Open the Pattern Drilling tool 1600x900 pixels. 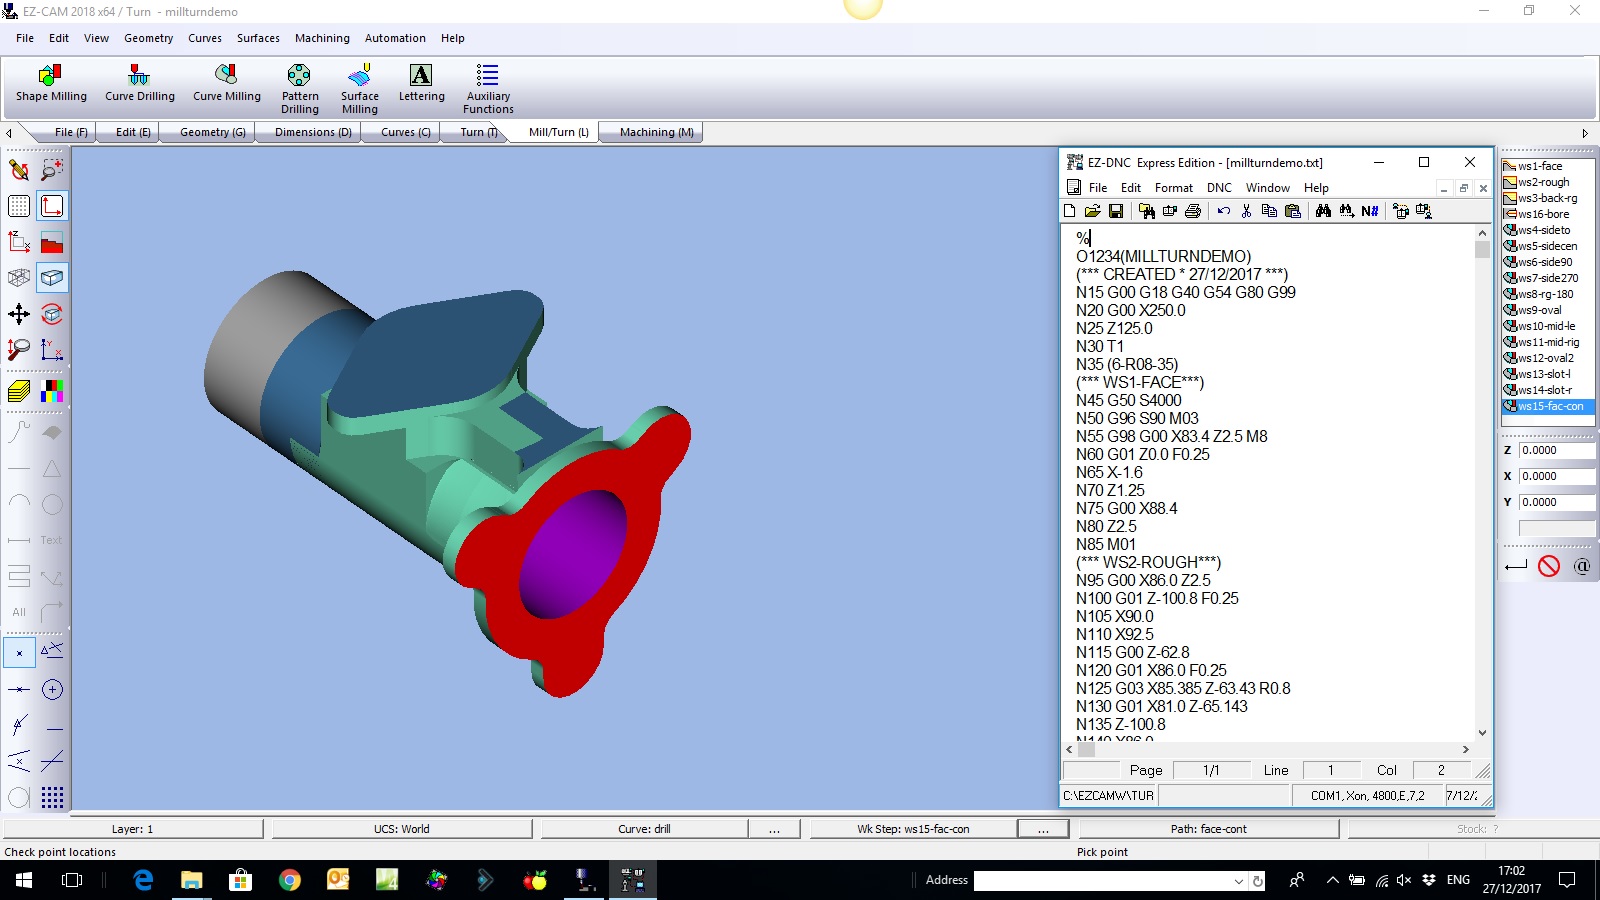click(x=299, y=88)
